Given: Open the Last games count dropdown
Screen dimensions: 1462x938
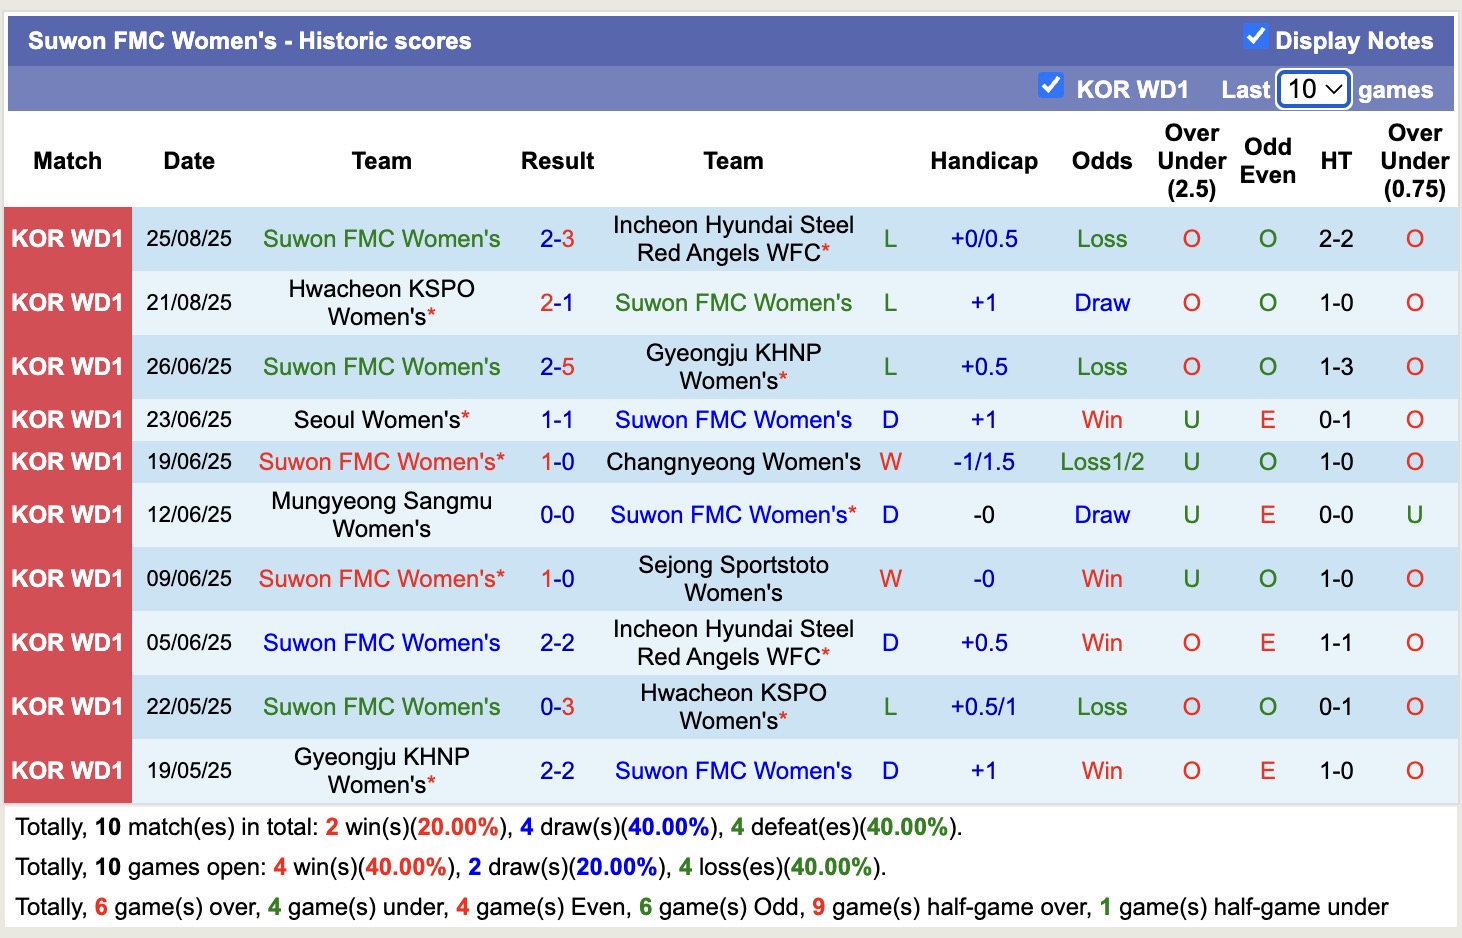Looking at the screenshot, I should coord(1313,89).
